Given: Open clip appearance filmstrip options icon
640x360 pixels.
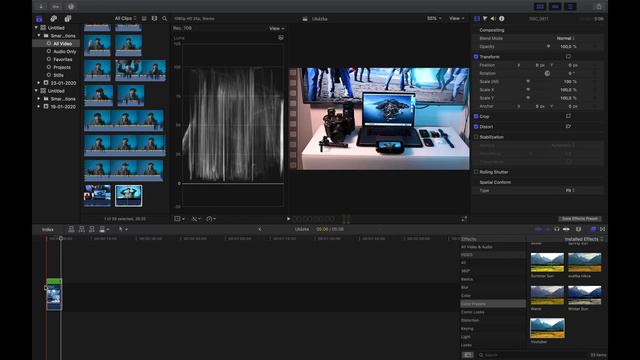Looking at the screenshot, I should point(154,18).
